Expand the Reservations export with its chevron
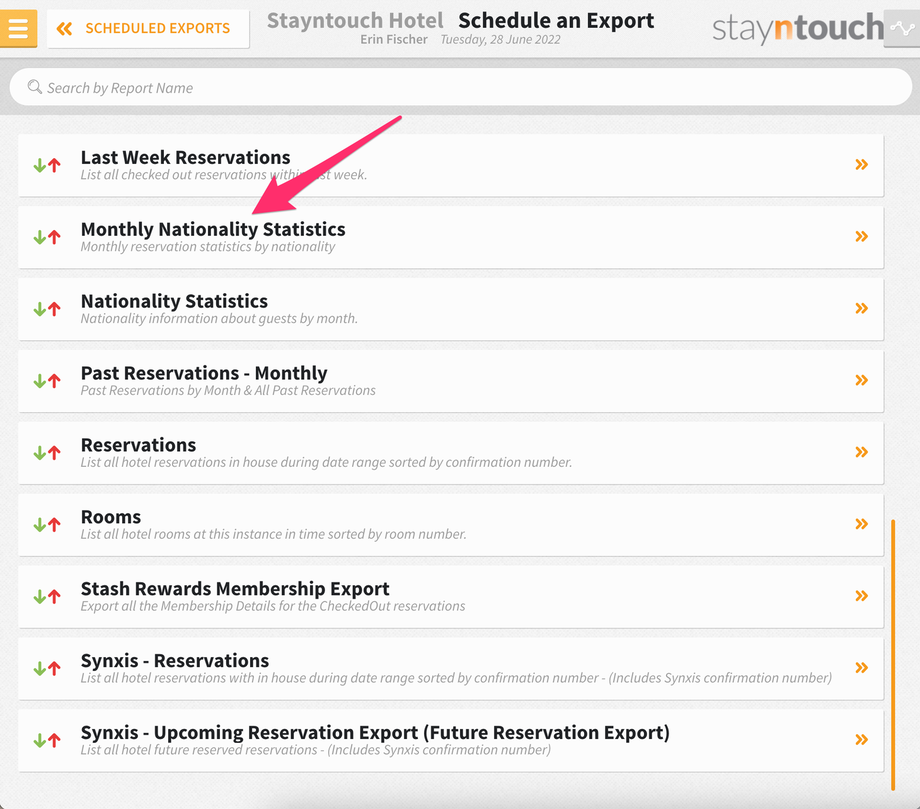The width and height of the screenshot is (920, 809). [x=861, y=452]
